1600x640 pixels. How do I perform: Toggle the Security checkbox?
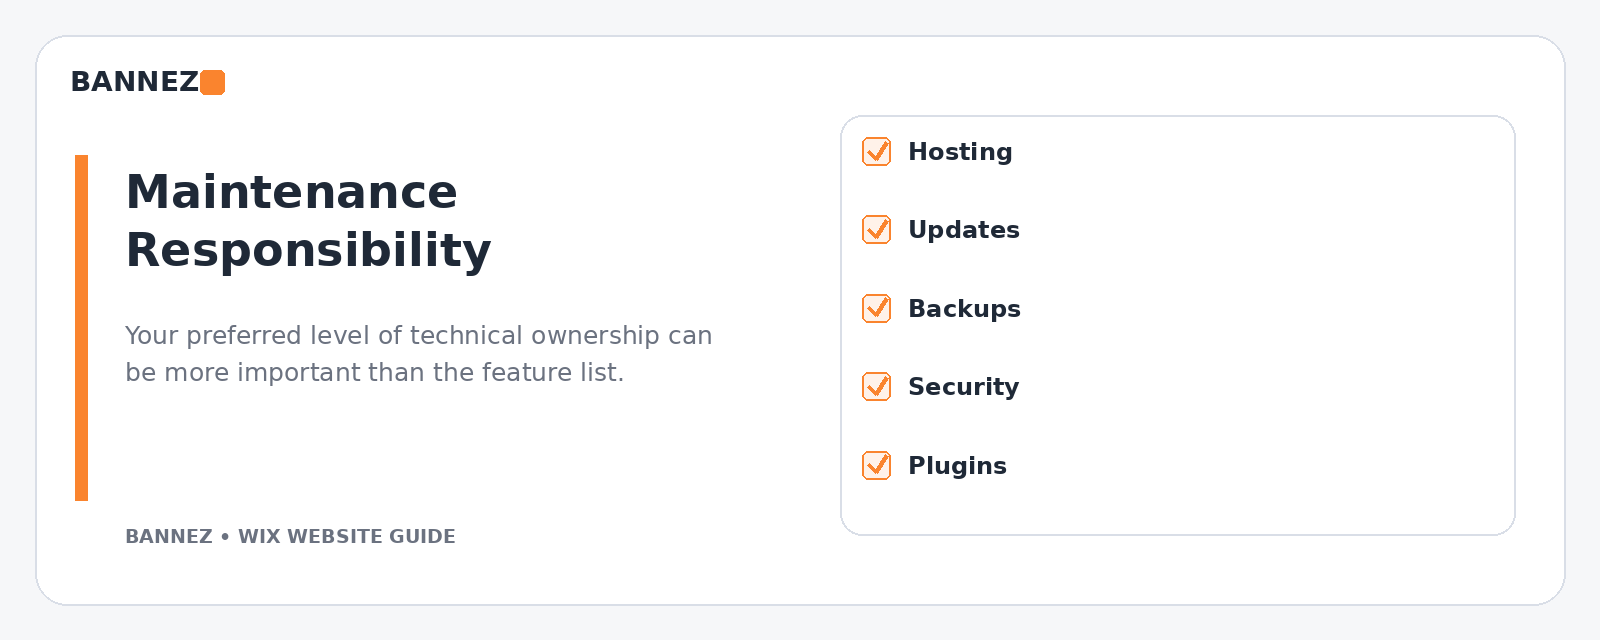877,387
